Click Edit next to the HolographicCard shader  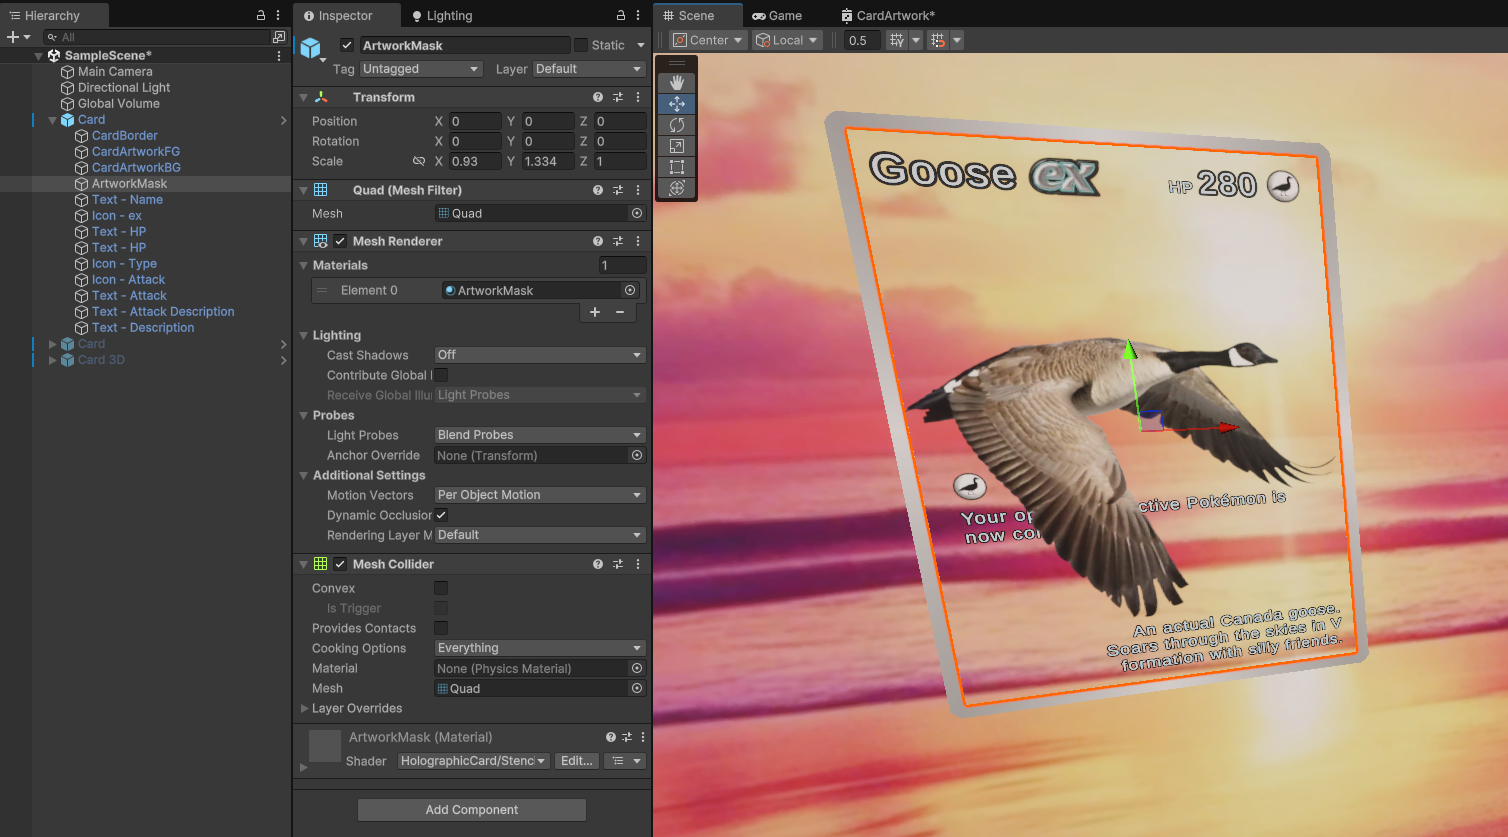coord(577,761)
